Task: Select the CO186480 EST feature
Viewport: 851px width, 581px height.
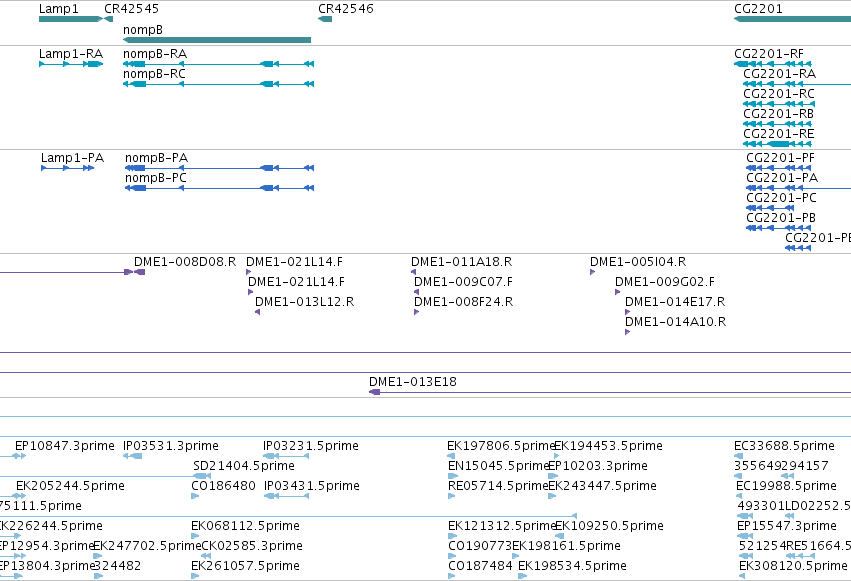Action: (195, 496)
